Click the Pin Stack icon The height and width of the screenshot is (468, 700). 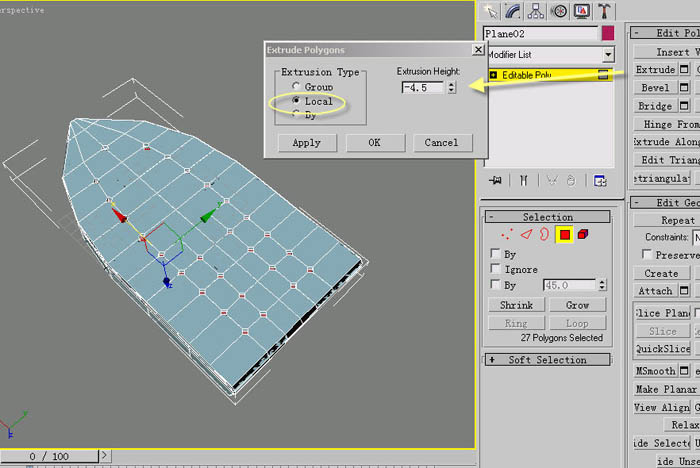pos(495,180)
